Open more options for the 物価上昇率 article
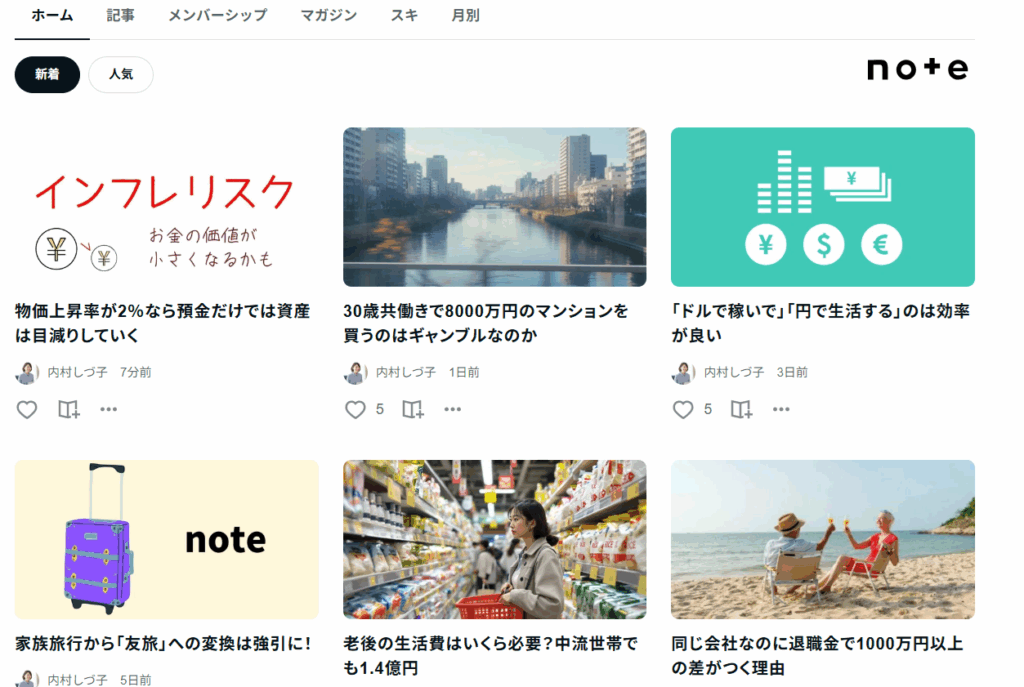This screenshot has width=1024, height=687. (x=108, y=409)
